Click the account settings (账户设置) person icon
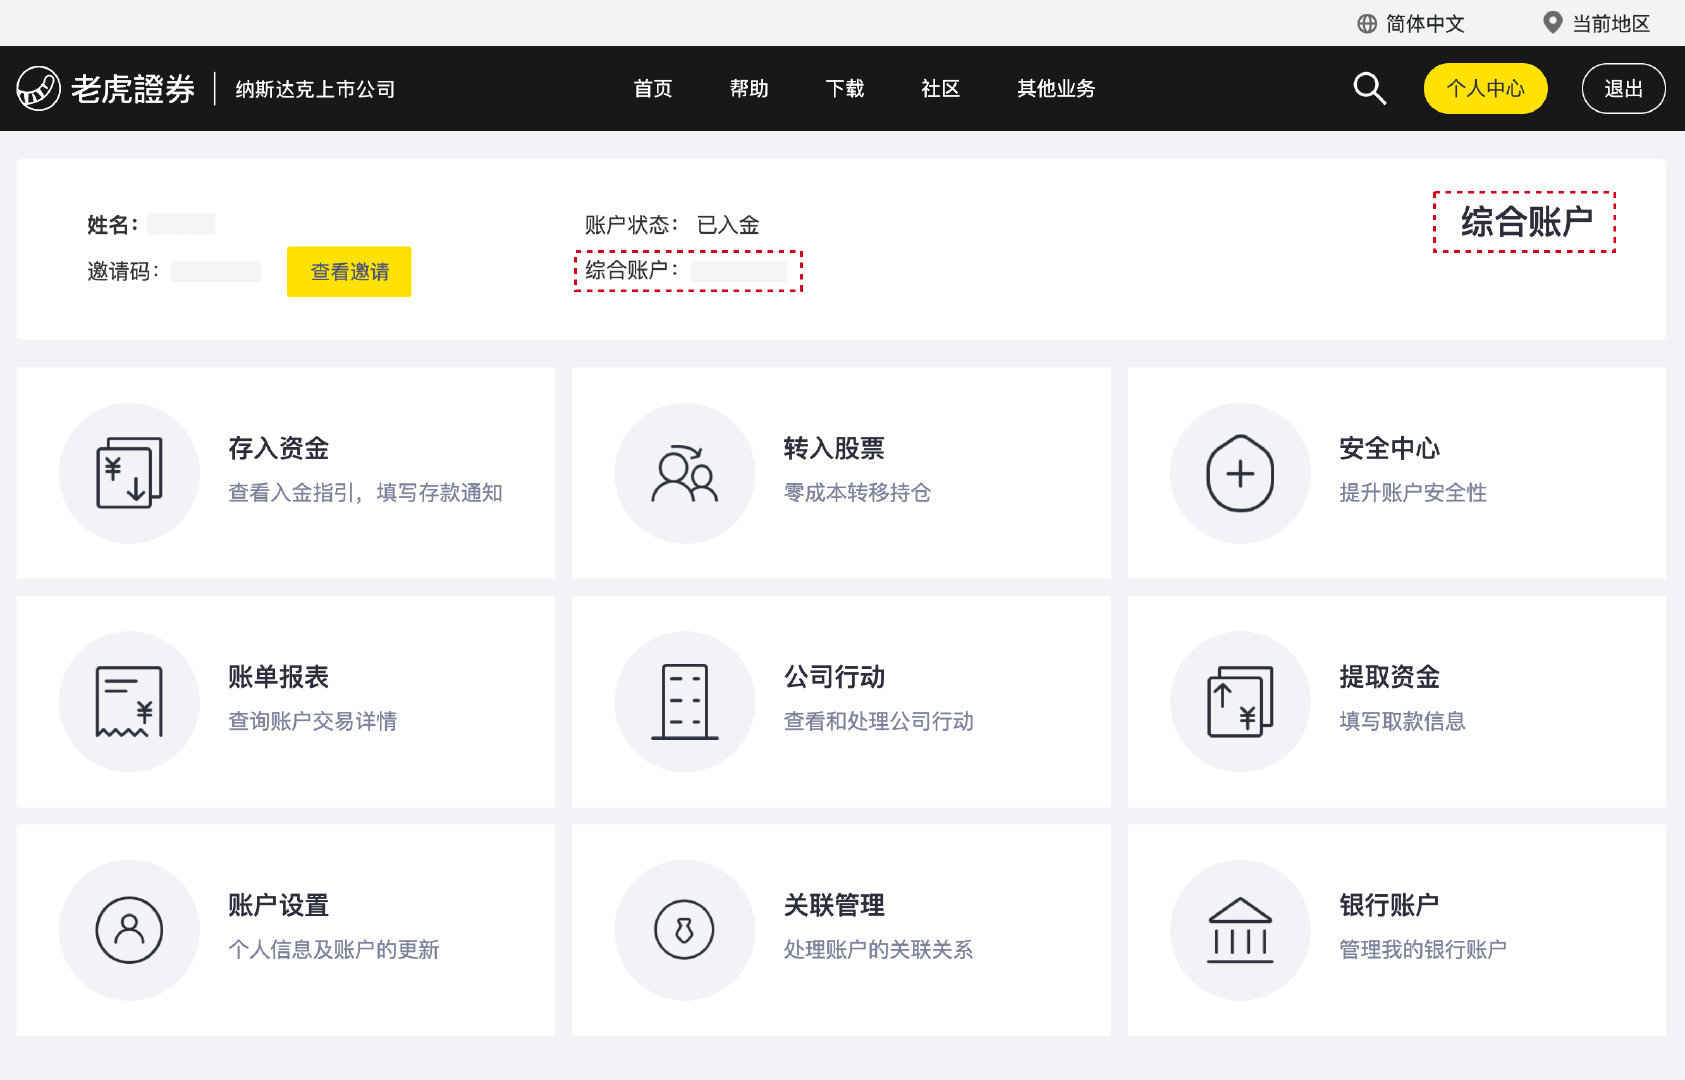 [129, 930]
